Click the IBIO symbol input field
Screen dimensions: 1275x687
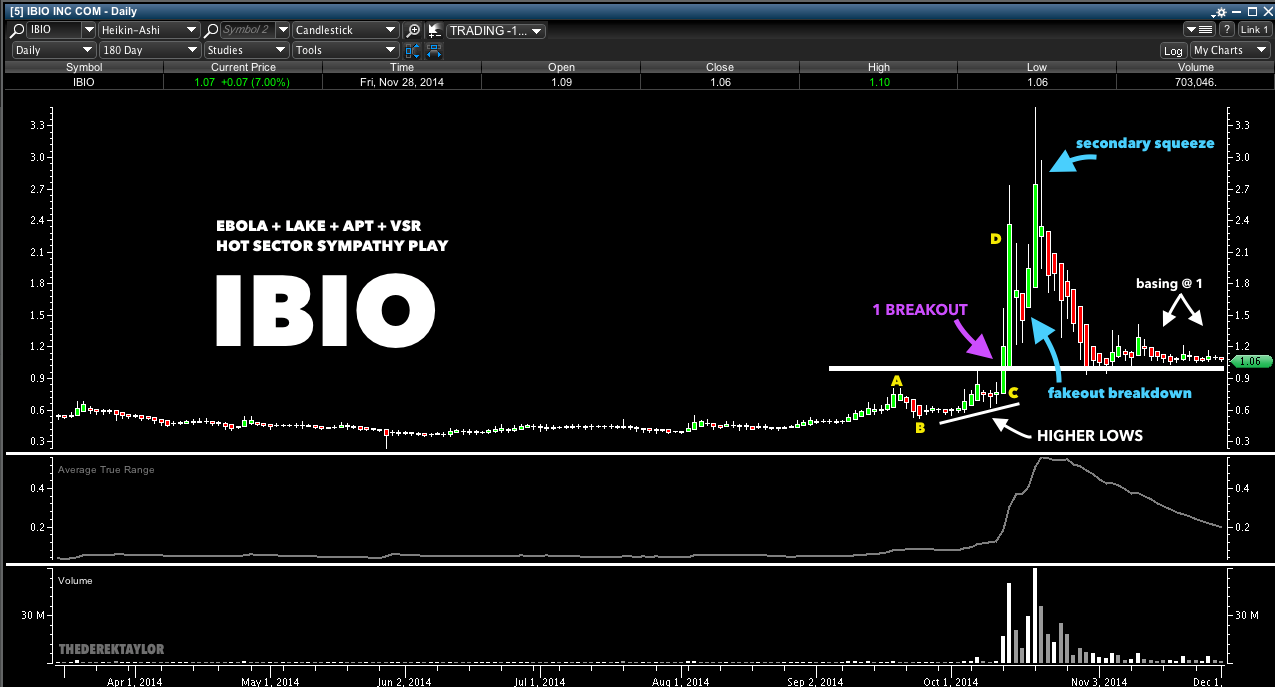pyautogui.click(x=53, y=30)
